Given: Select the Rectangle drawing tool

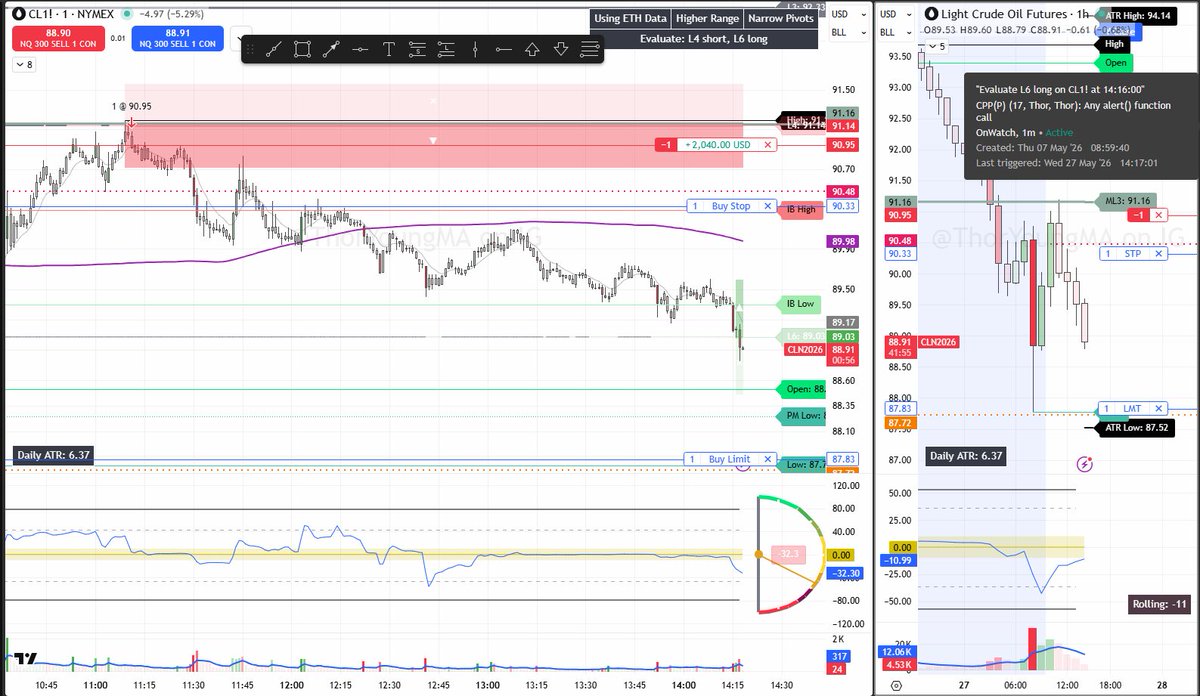Looking at the screenshot, I should click(303, 49).
